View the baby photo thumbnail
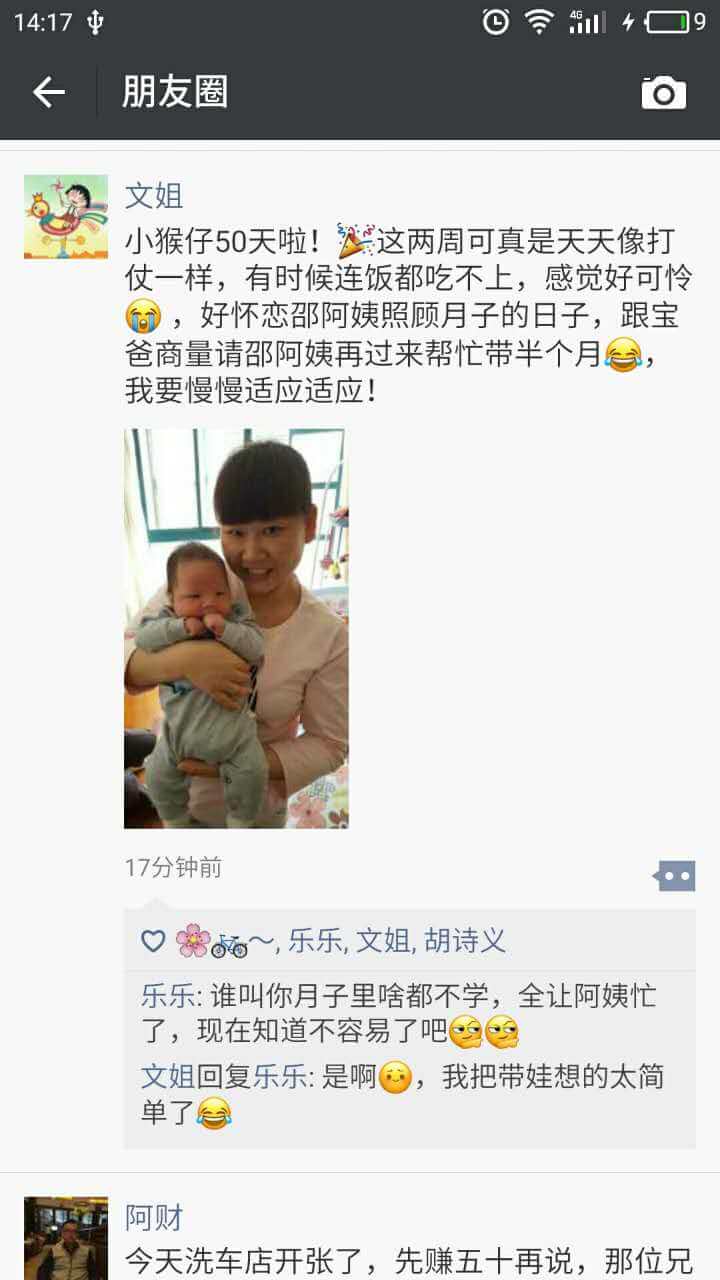 point(236,629)
